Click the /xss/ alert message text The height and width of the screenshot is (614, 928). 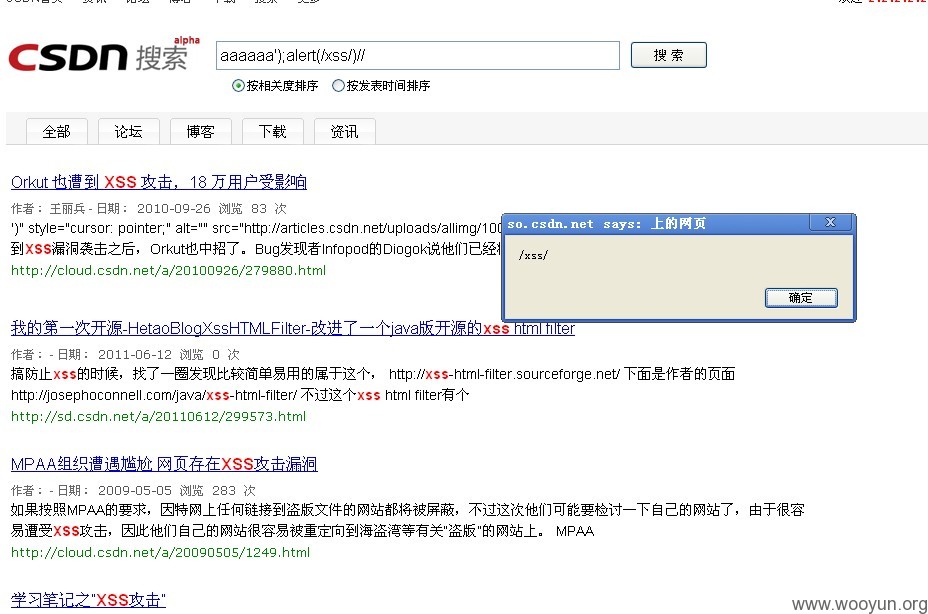point(533,255)
